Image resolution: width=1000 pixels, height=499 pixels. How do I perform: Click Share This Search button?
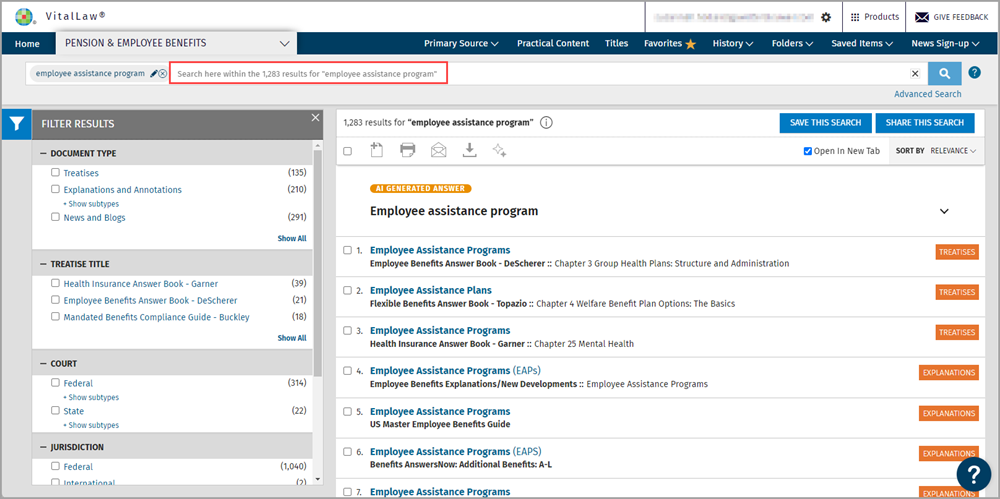[x=925, y=123]
